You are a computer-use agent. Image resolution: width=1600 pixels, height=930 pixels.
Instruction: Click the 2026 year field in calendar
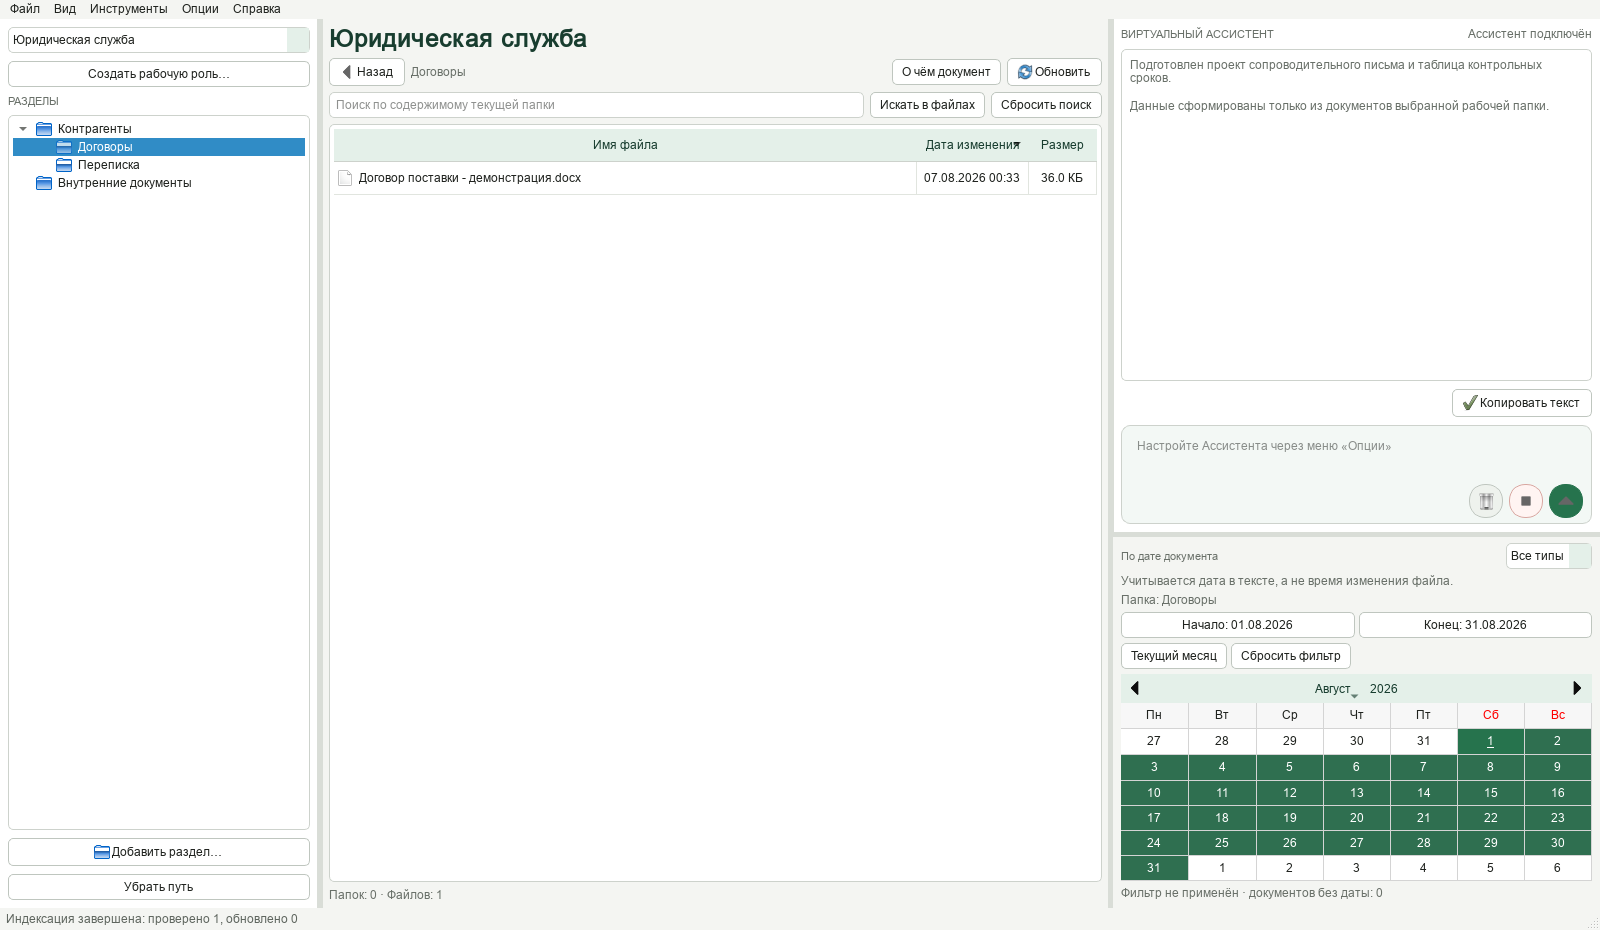point(1384,689)
